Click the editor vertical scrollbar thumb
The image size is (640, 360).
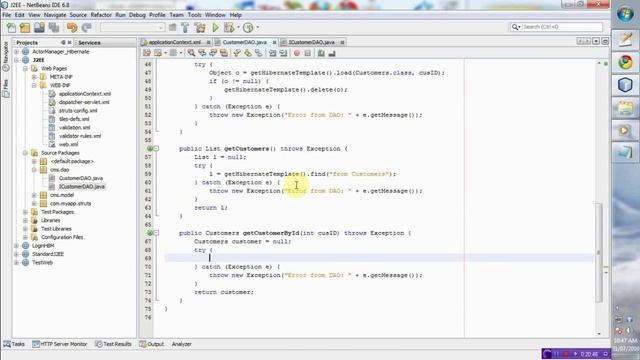point(599,253)
